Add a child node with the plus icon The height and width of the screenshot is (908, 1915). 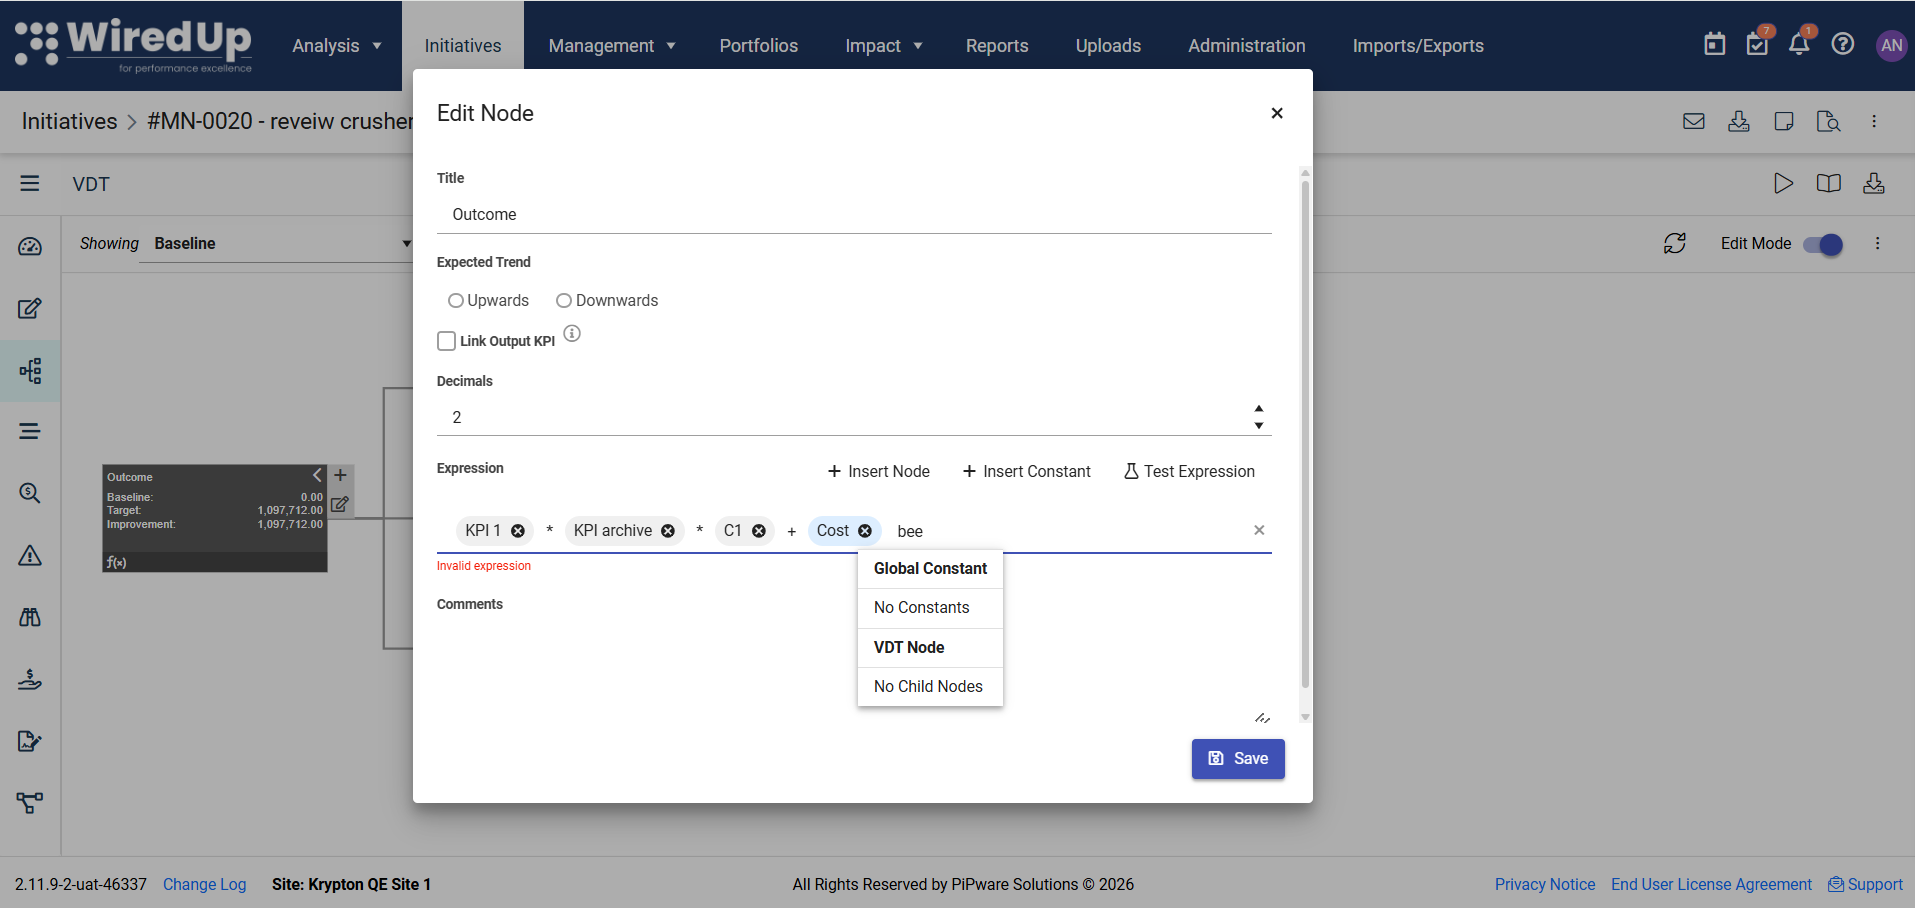340,475
